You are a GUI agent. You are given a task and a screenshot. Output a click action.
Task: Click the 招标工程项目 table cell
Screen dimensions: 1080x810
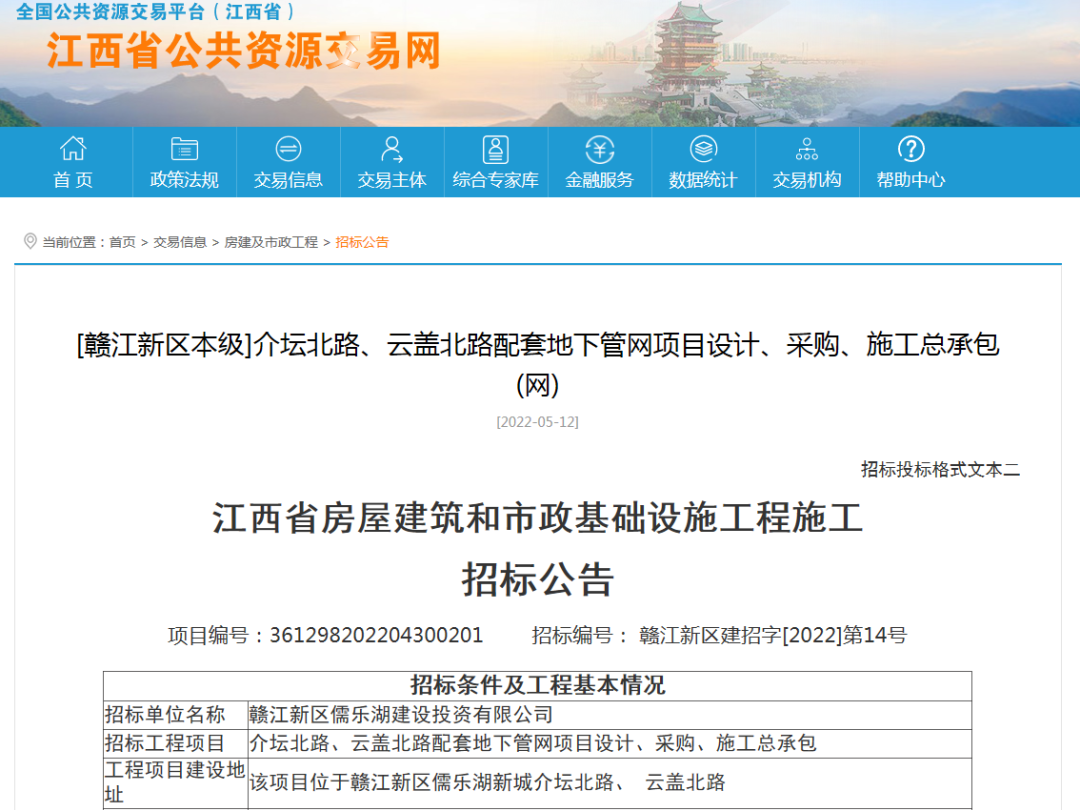point(176,744)
